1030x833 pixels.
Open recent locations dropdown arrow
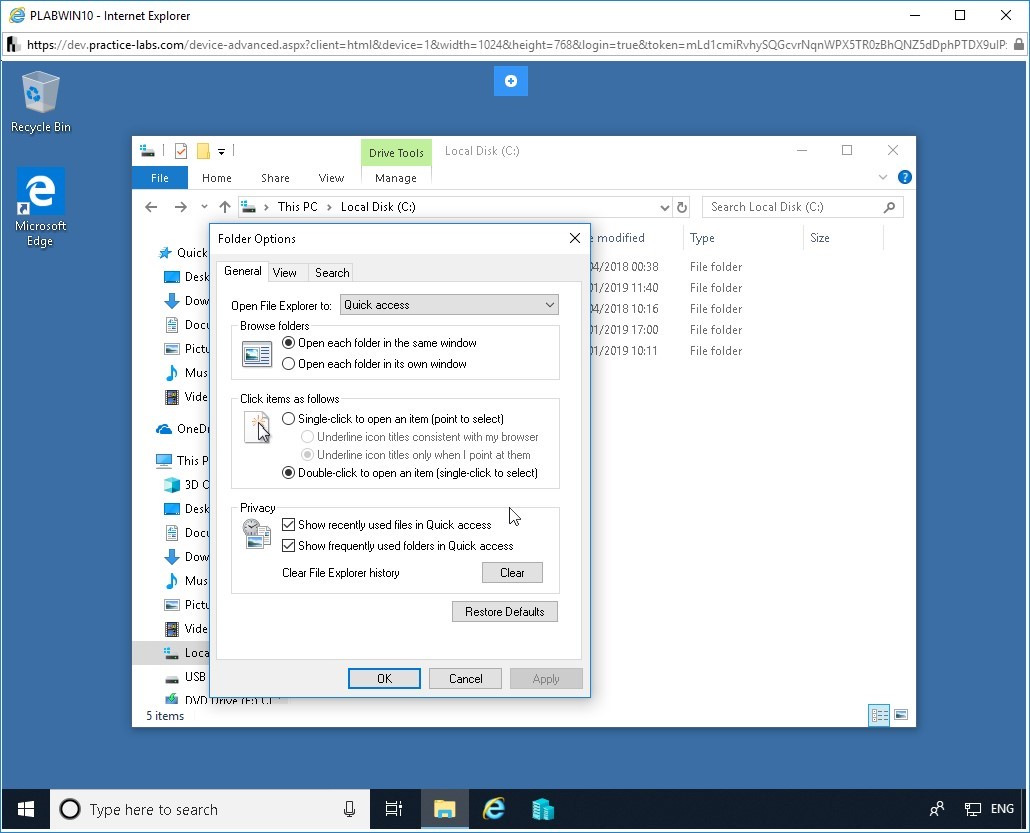pos(204,207)
